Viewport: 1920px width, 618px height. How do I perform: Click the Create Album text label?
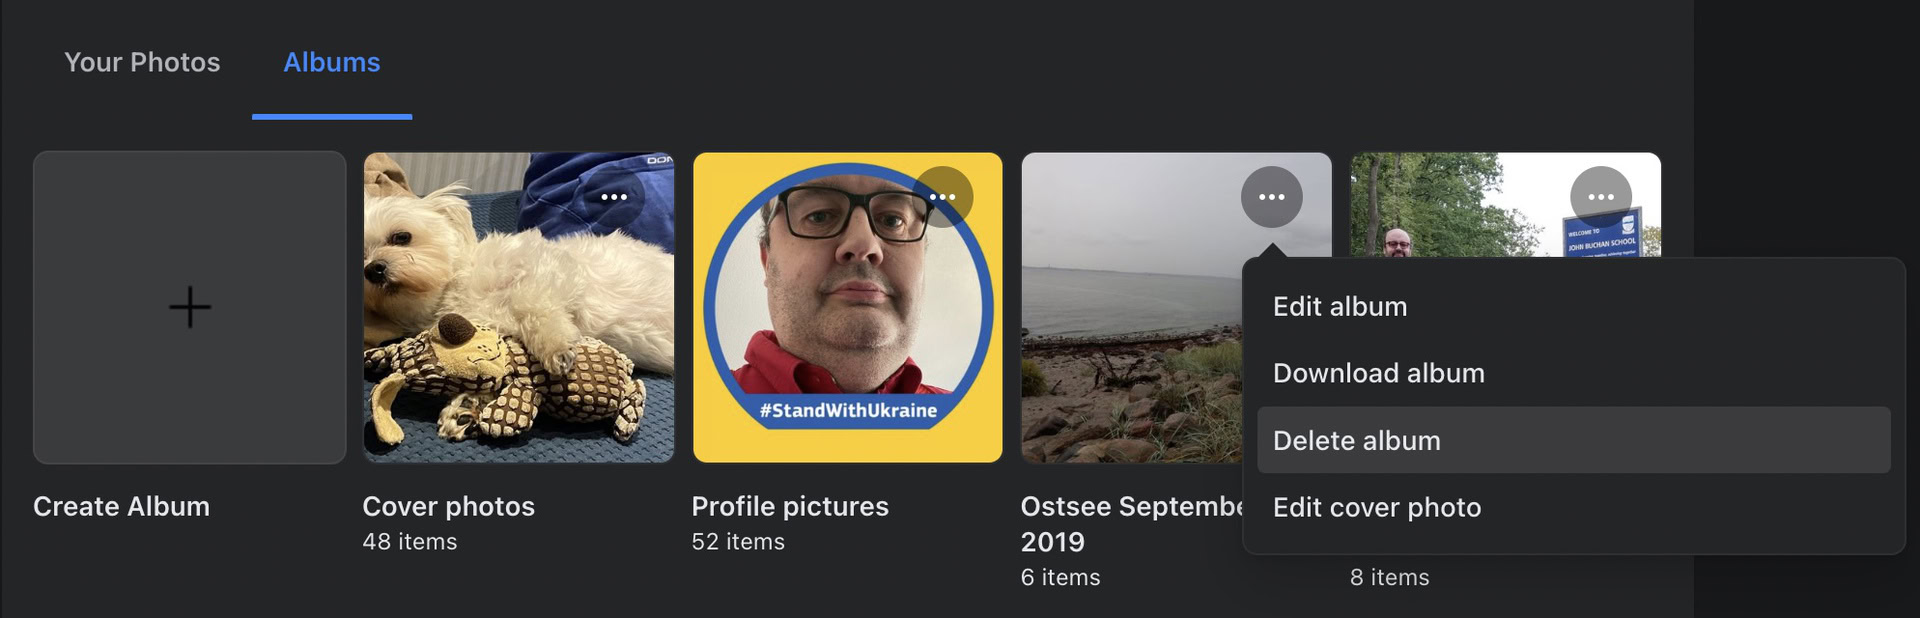pyautogui.click(x=121, y=506)
